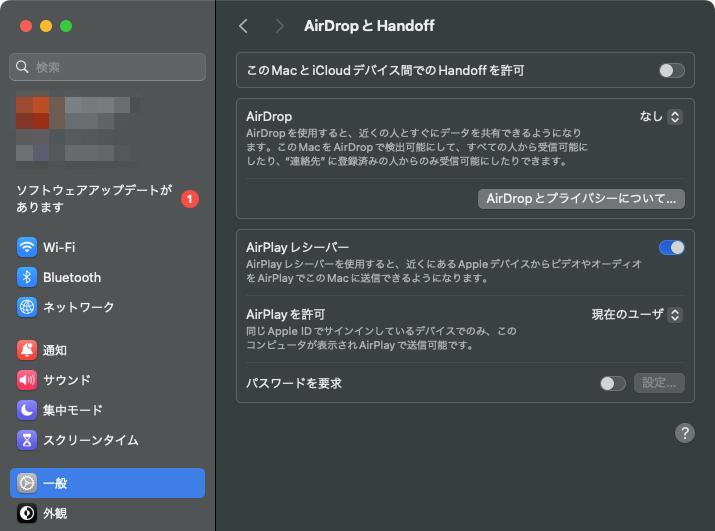The height and width of the screenshot is (531, 715).
Task: Click the ネットワーク globe icon
Action: coord(27,307)
